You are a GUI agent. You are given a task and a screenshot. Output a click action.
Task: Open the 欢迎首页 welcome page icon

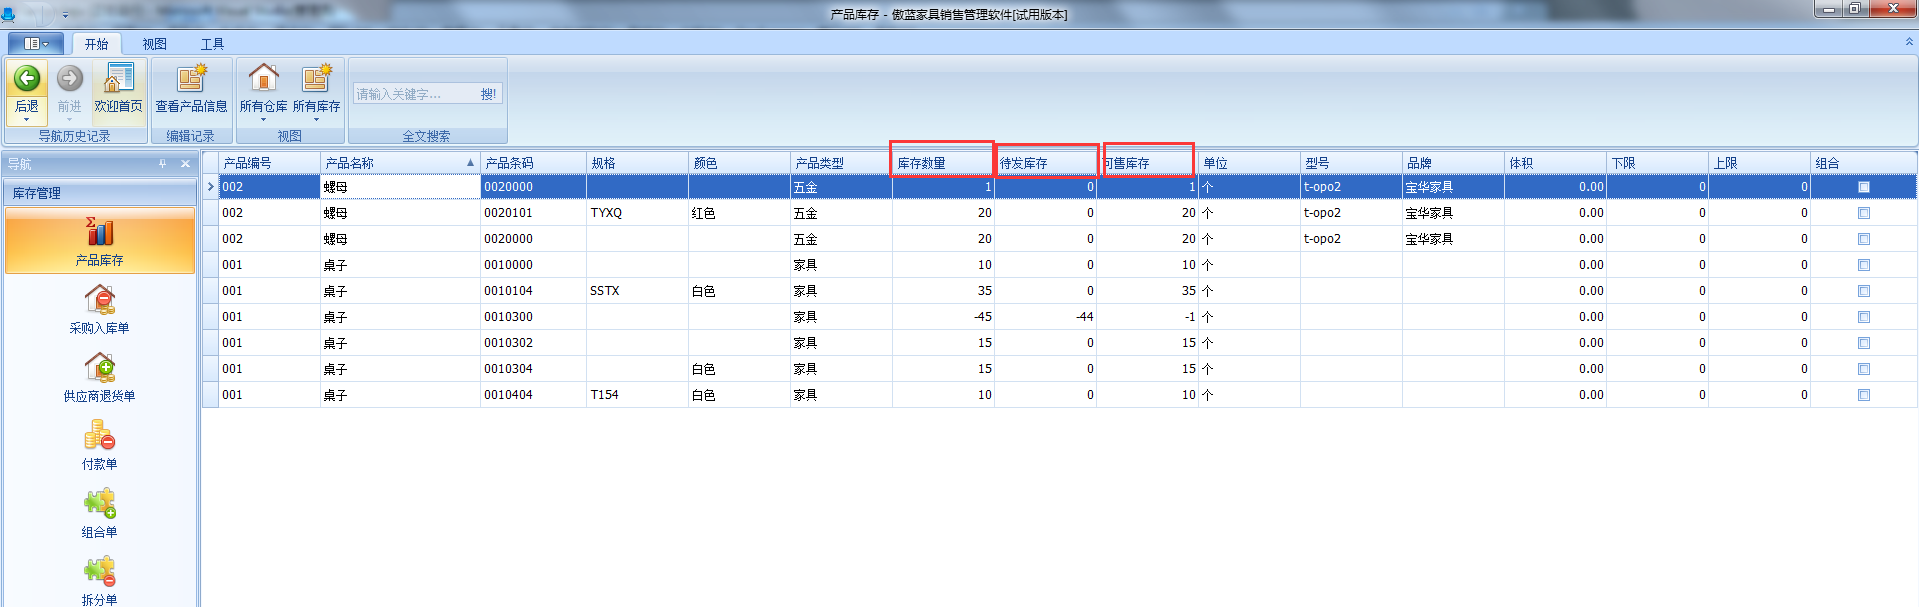119,80
